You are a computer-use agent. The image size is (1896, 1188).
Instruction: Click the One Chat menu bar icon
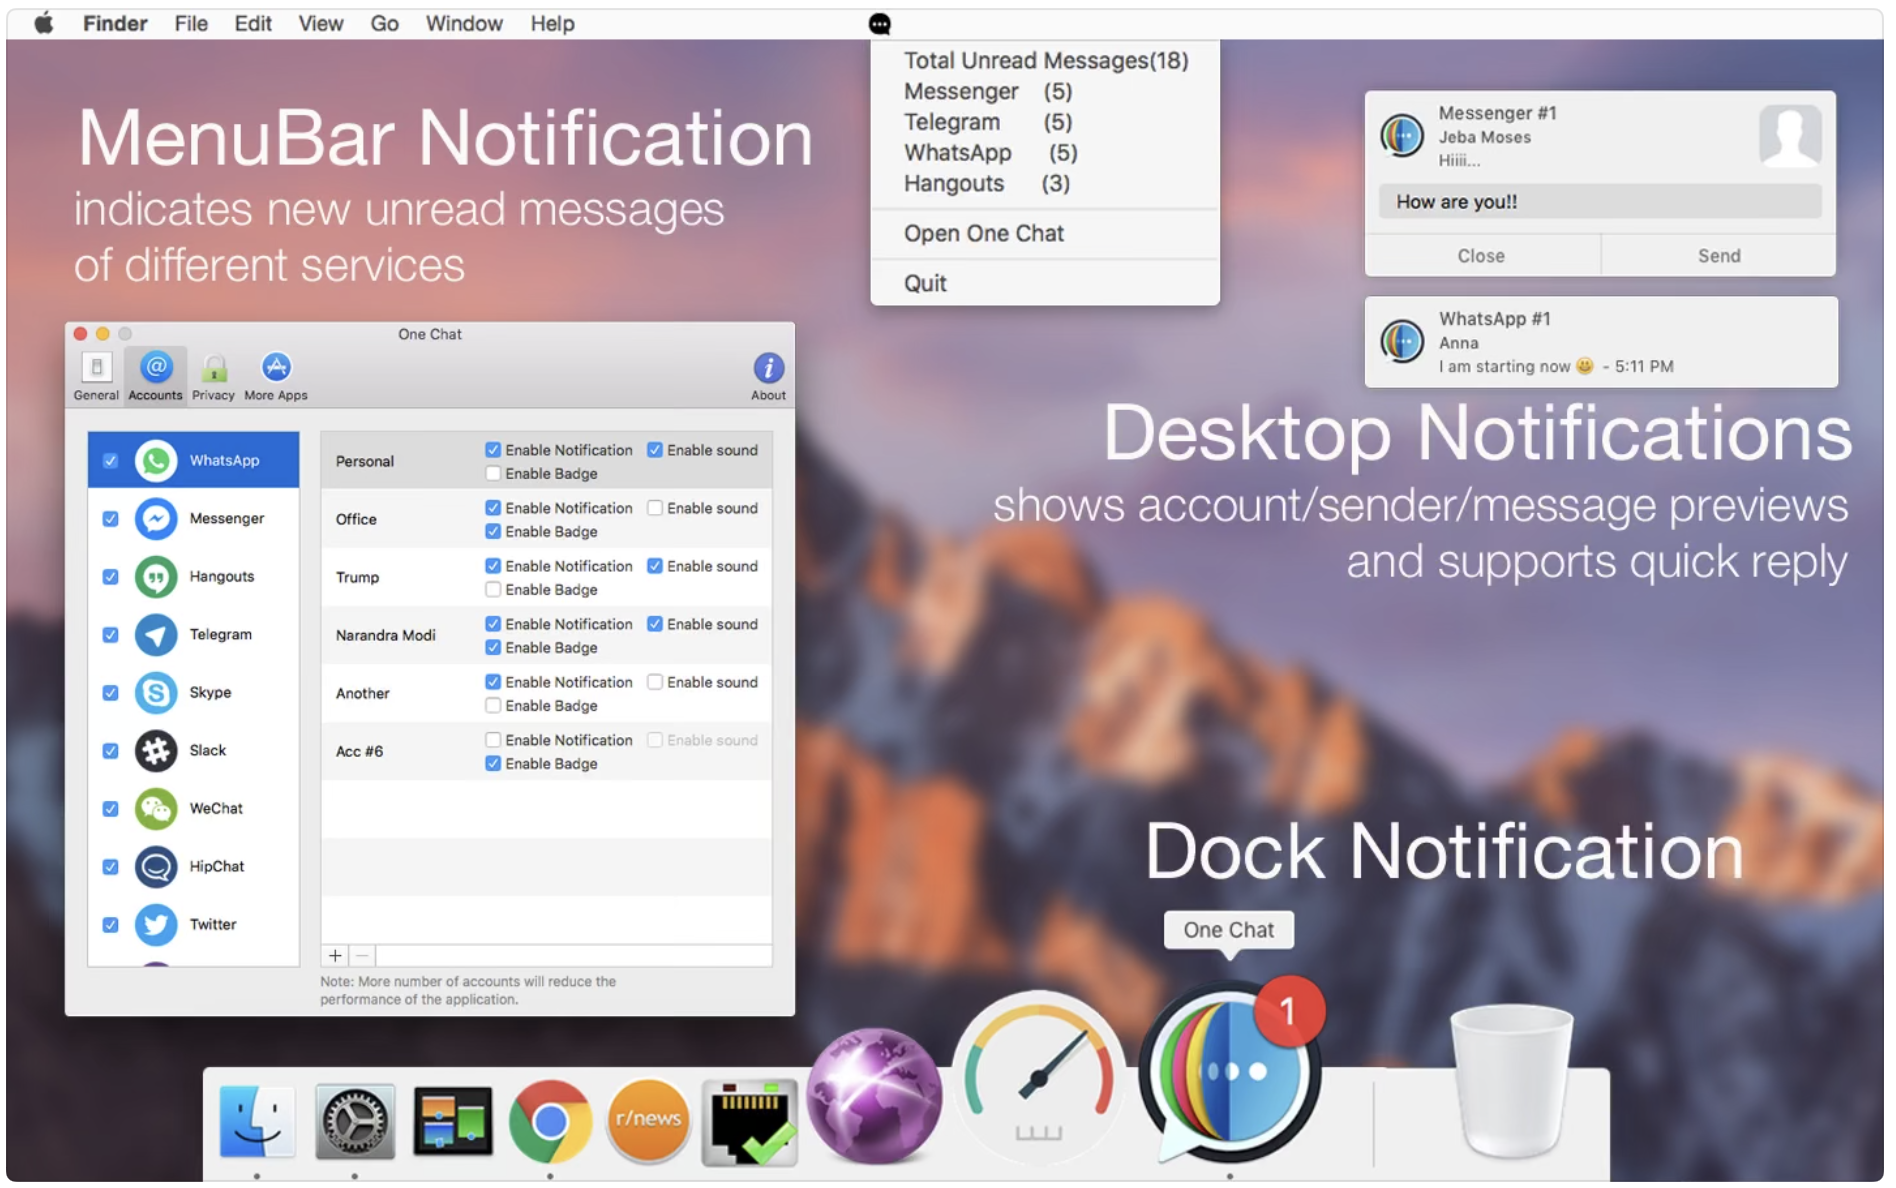(x=879, y=24)
